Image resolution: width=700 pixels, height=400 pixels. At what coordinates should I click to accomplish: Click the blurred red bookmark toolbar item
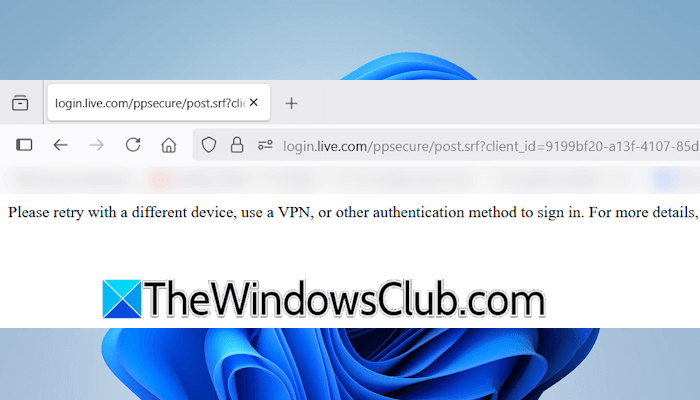pyautogui.click(x=161, y=180)
